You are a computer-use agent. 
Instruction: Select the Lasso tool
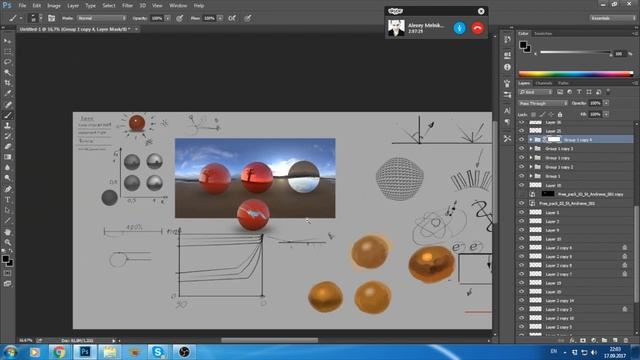point(7,62)
